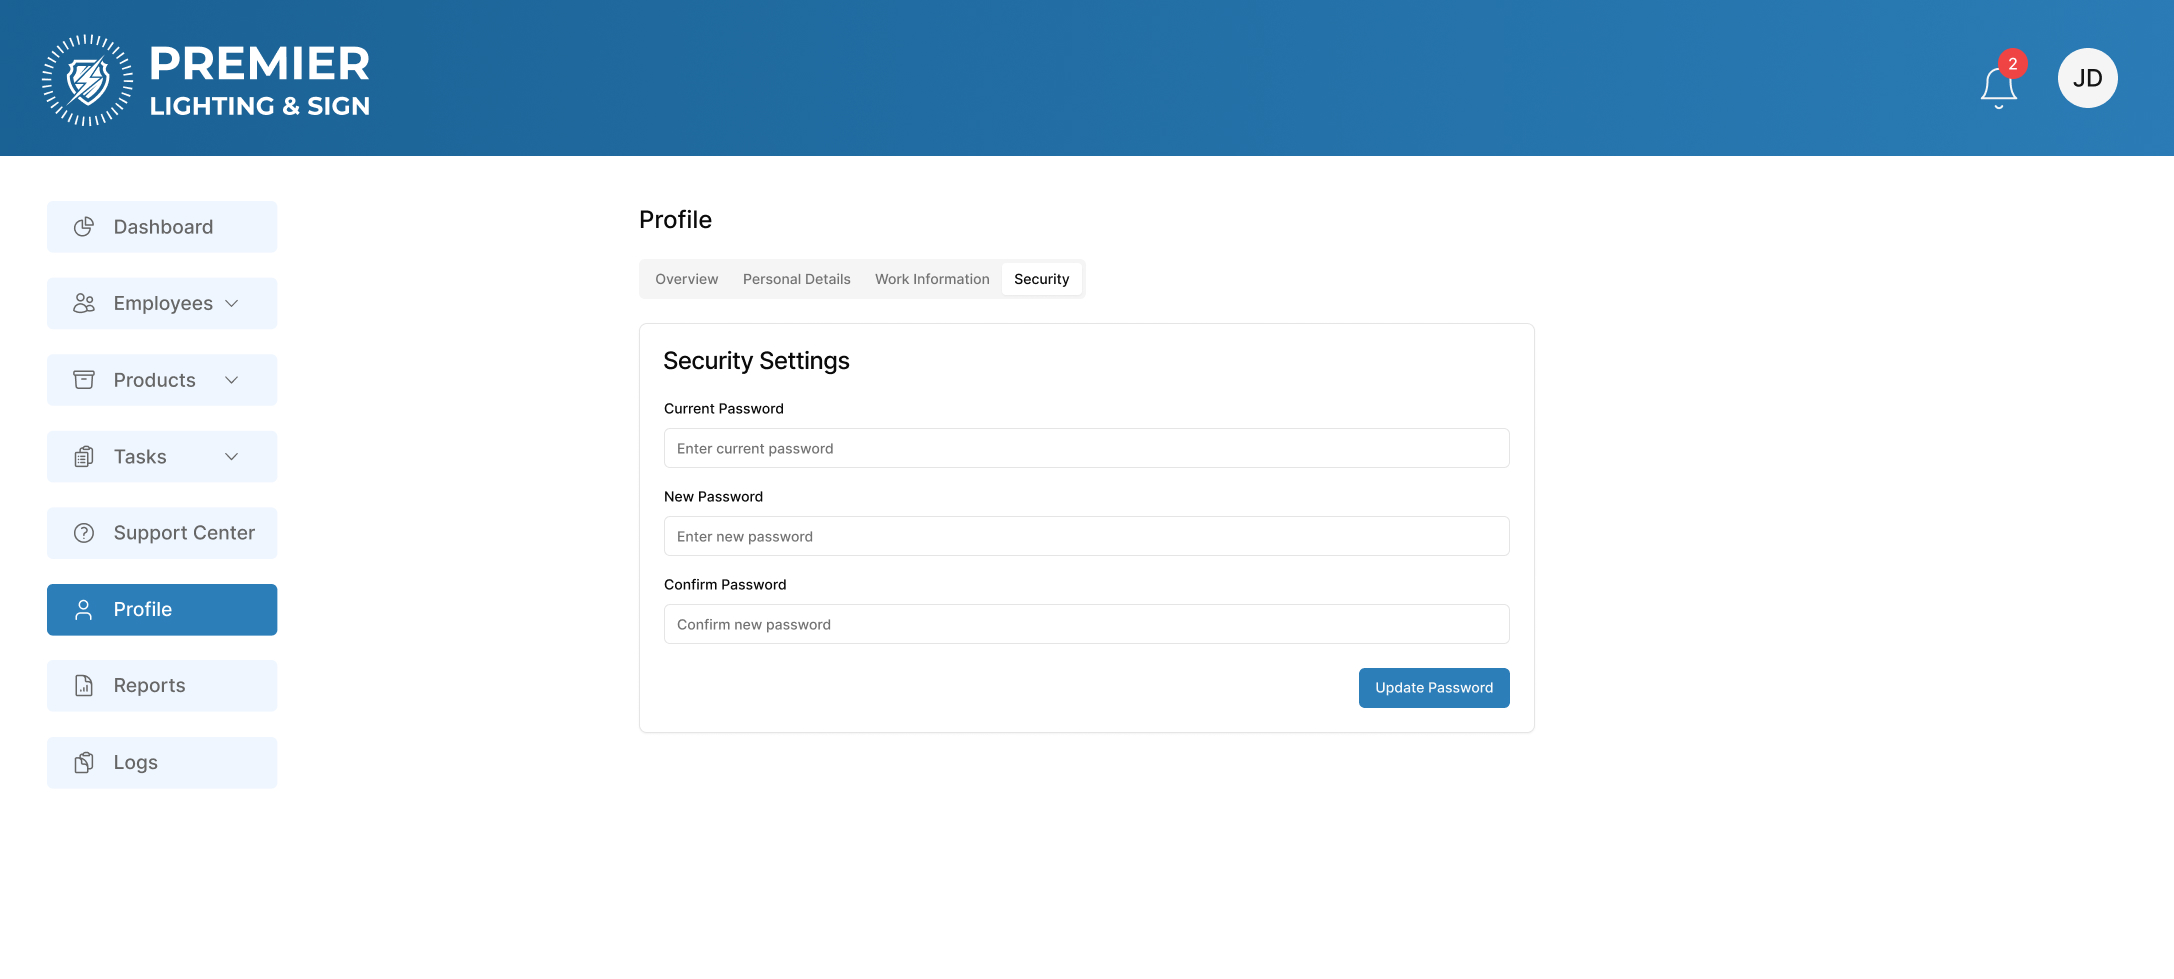Screen dimensions: 2174x979
Task: Switch to the Overview tab
Action: click(686, 279)
